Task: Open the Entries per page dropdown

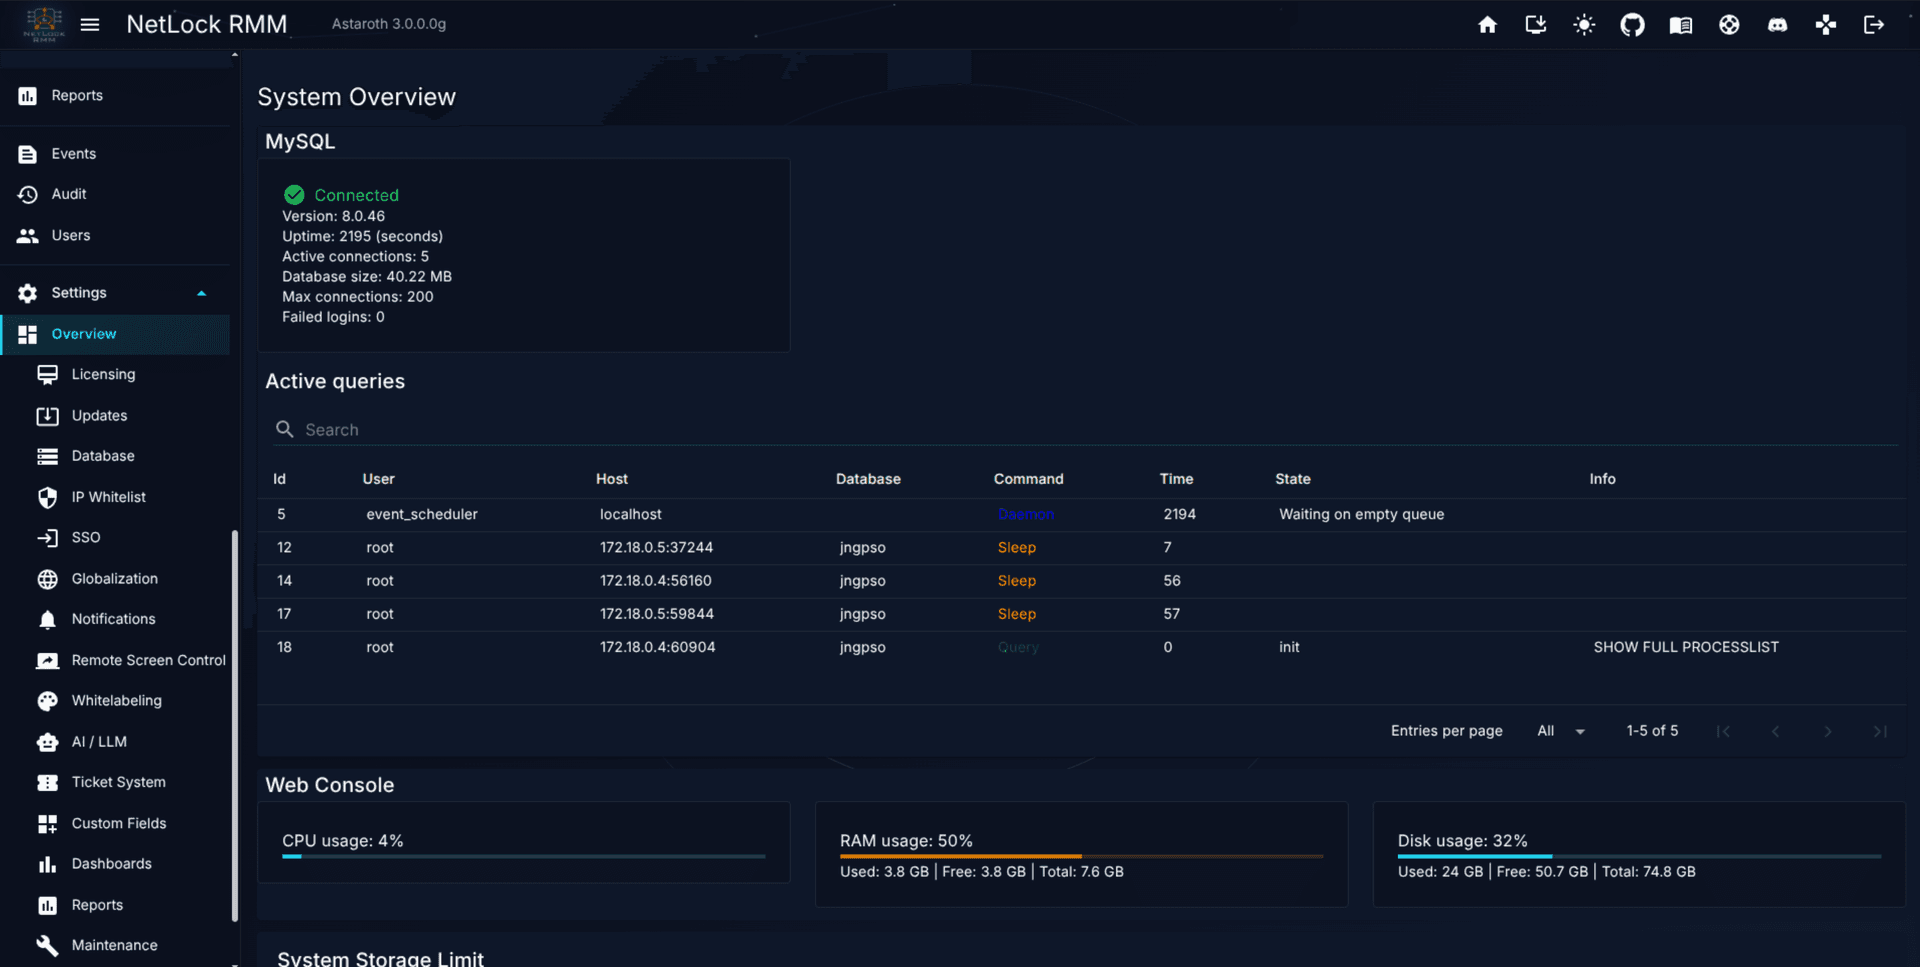Action: tap(1560, 731)
